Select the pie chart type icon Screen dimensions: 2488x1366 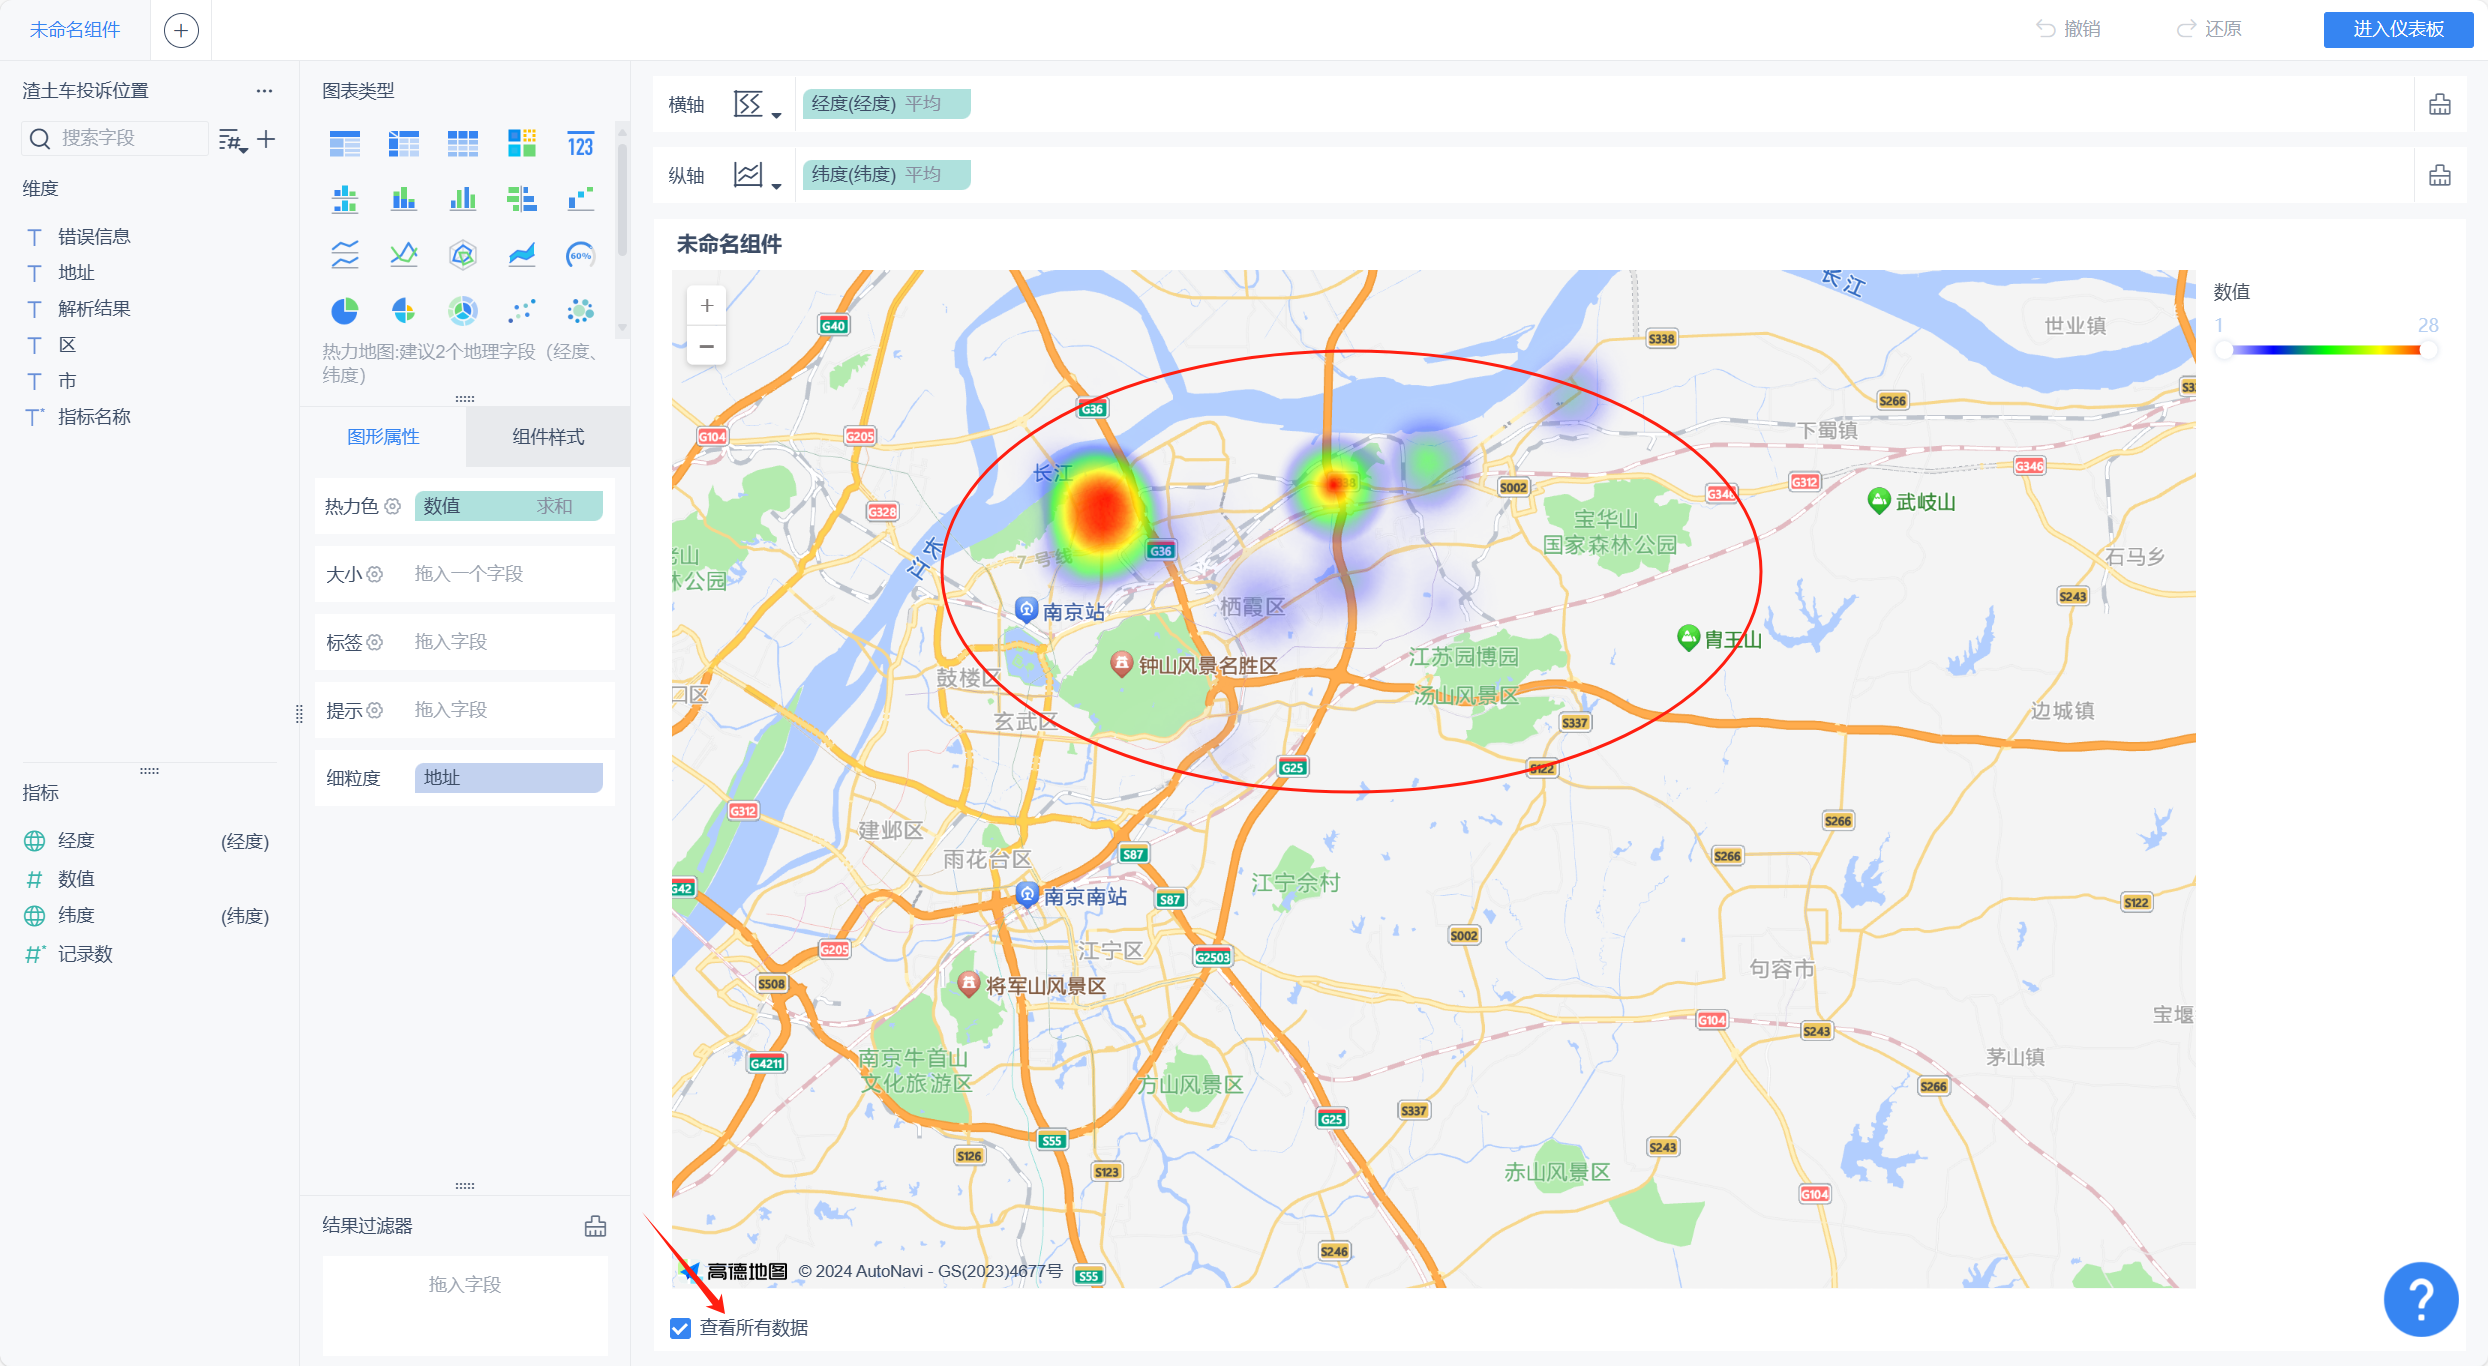(344, 311)
